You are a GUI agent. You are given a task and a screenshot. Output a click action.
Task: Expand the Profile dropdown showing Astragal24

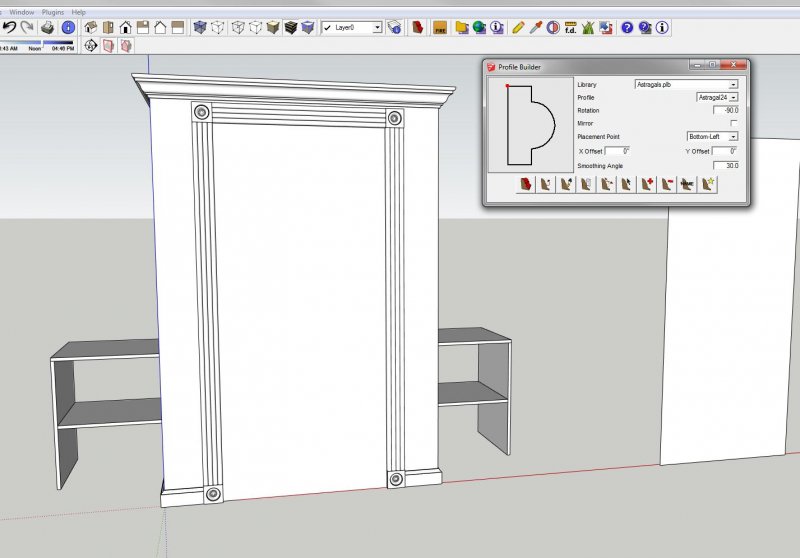(x=733, y=98)
